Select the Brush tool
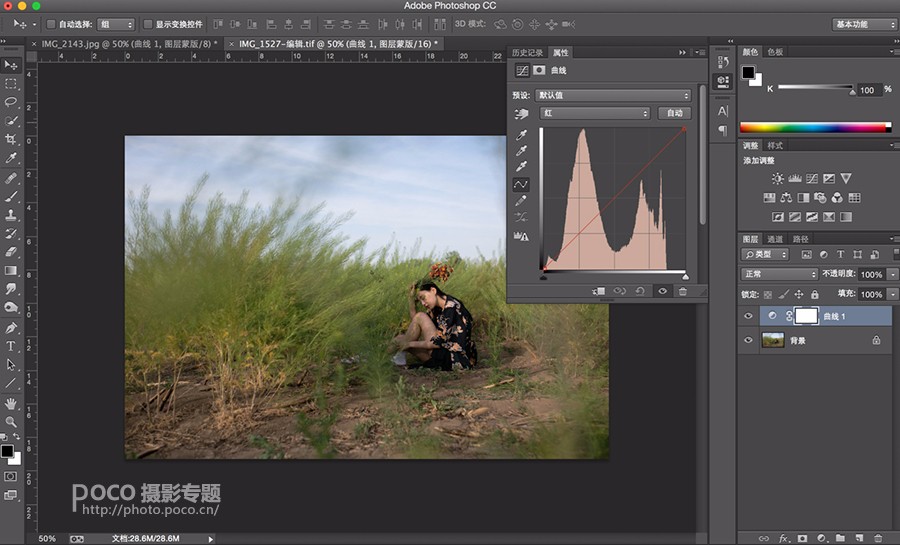The image size is (900, 545). 11,197
